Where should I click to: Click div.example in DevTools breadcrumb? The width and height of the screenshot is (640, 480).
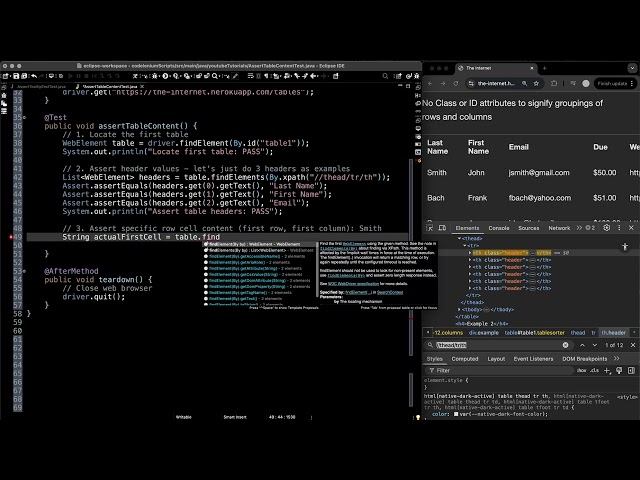[484, 333]
